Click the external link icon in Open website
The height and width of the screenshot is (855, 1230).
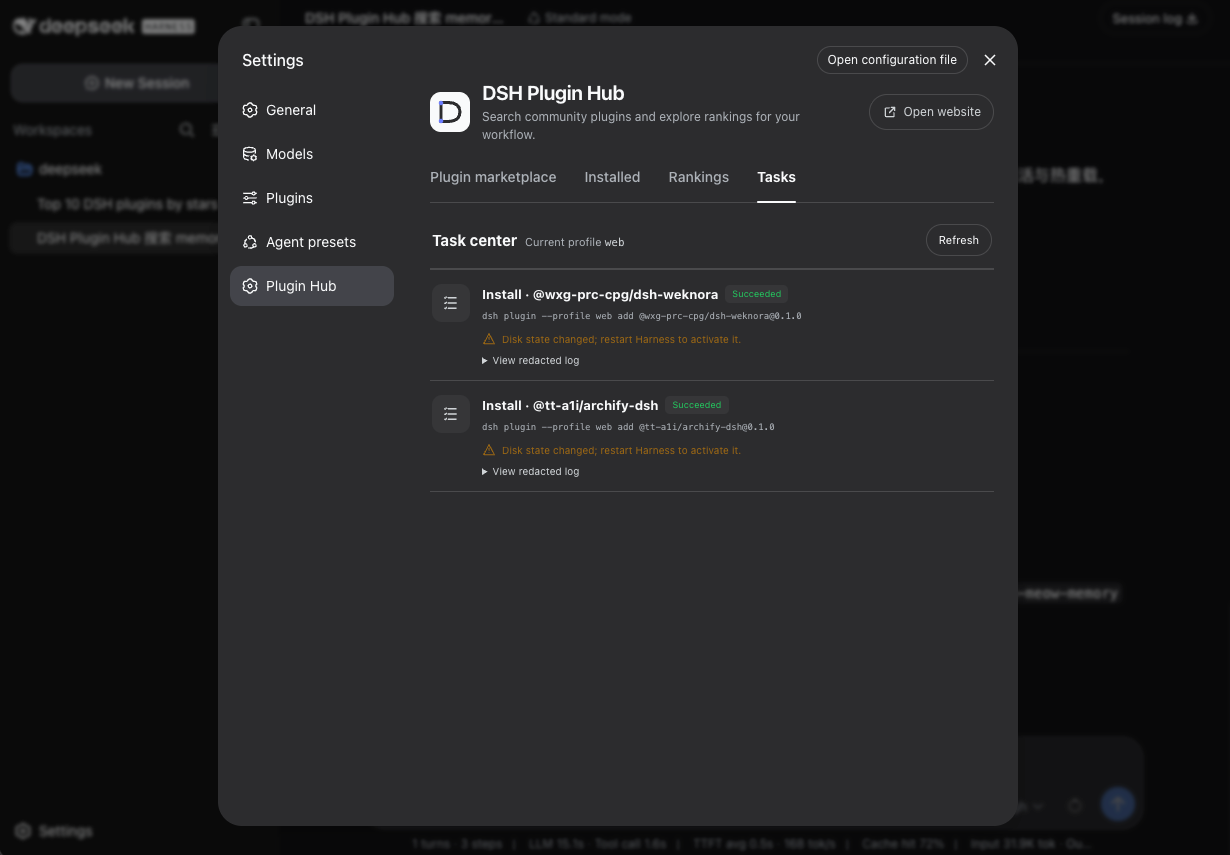[890, 112]
